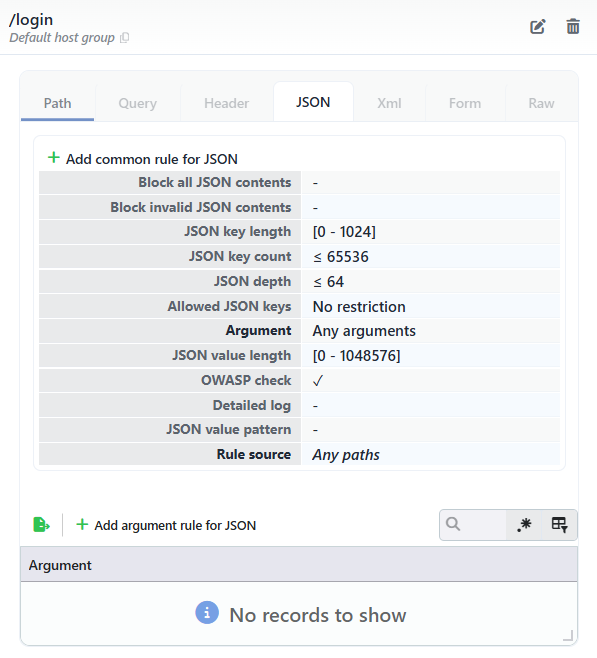Click the Block invalid JSON contents label

tap(201, 207)
